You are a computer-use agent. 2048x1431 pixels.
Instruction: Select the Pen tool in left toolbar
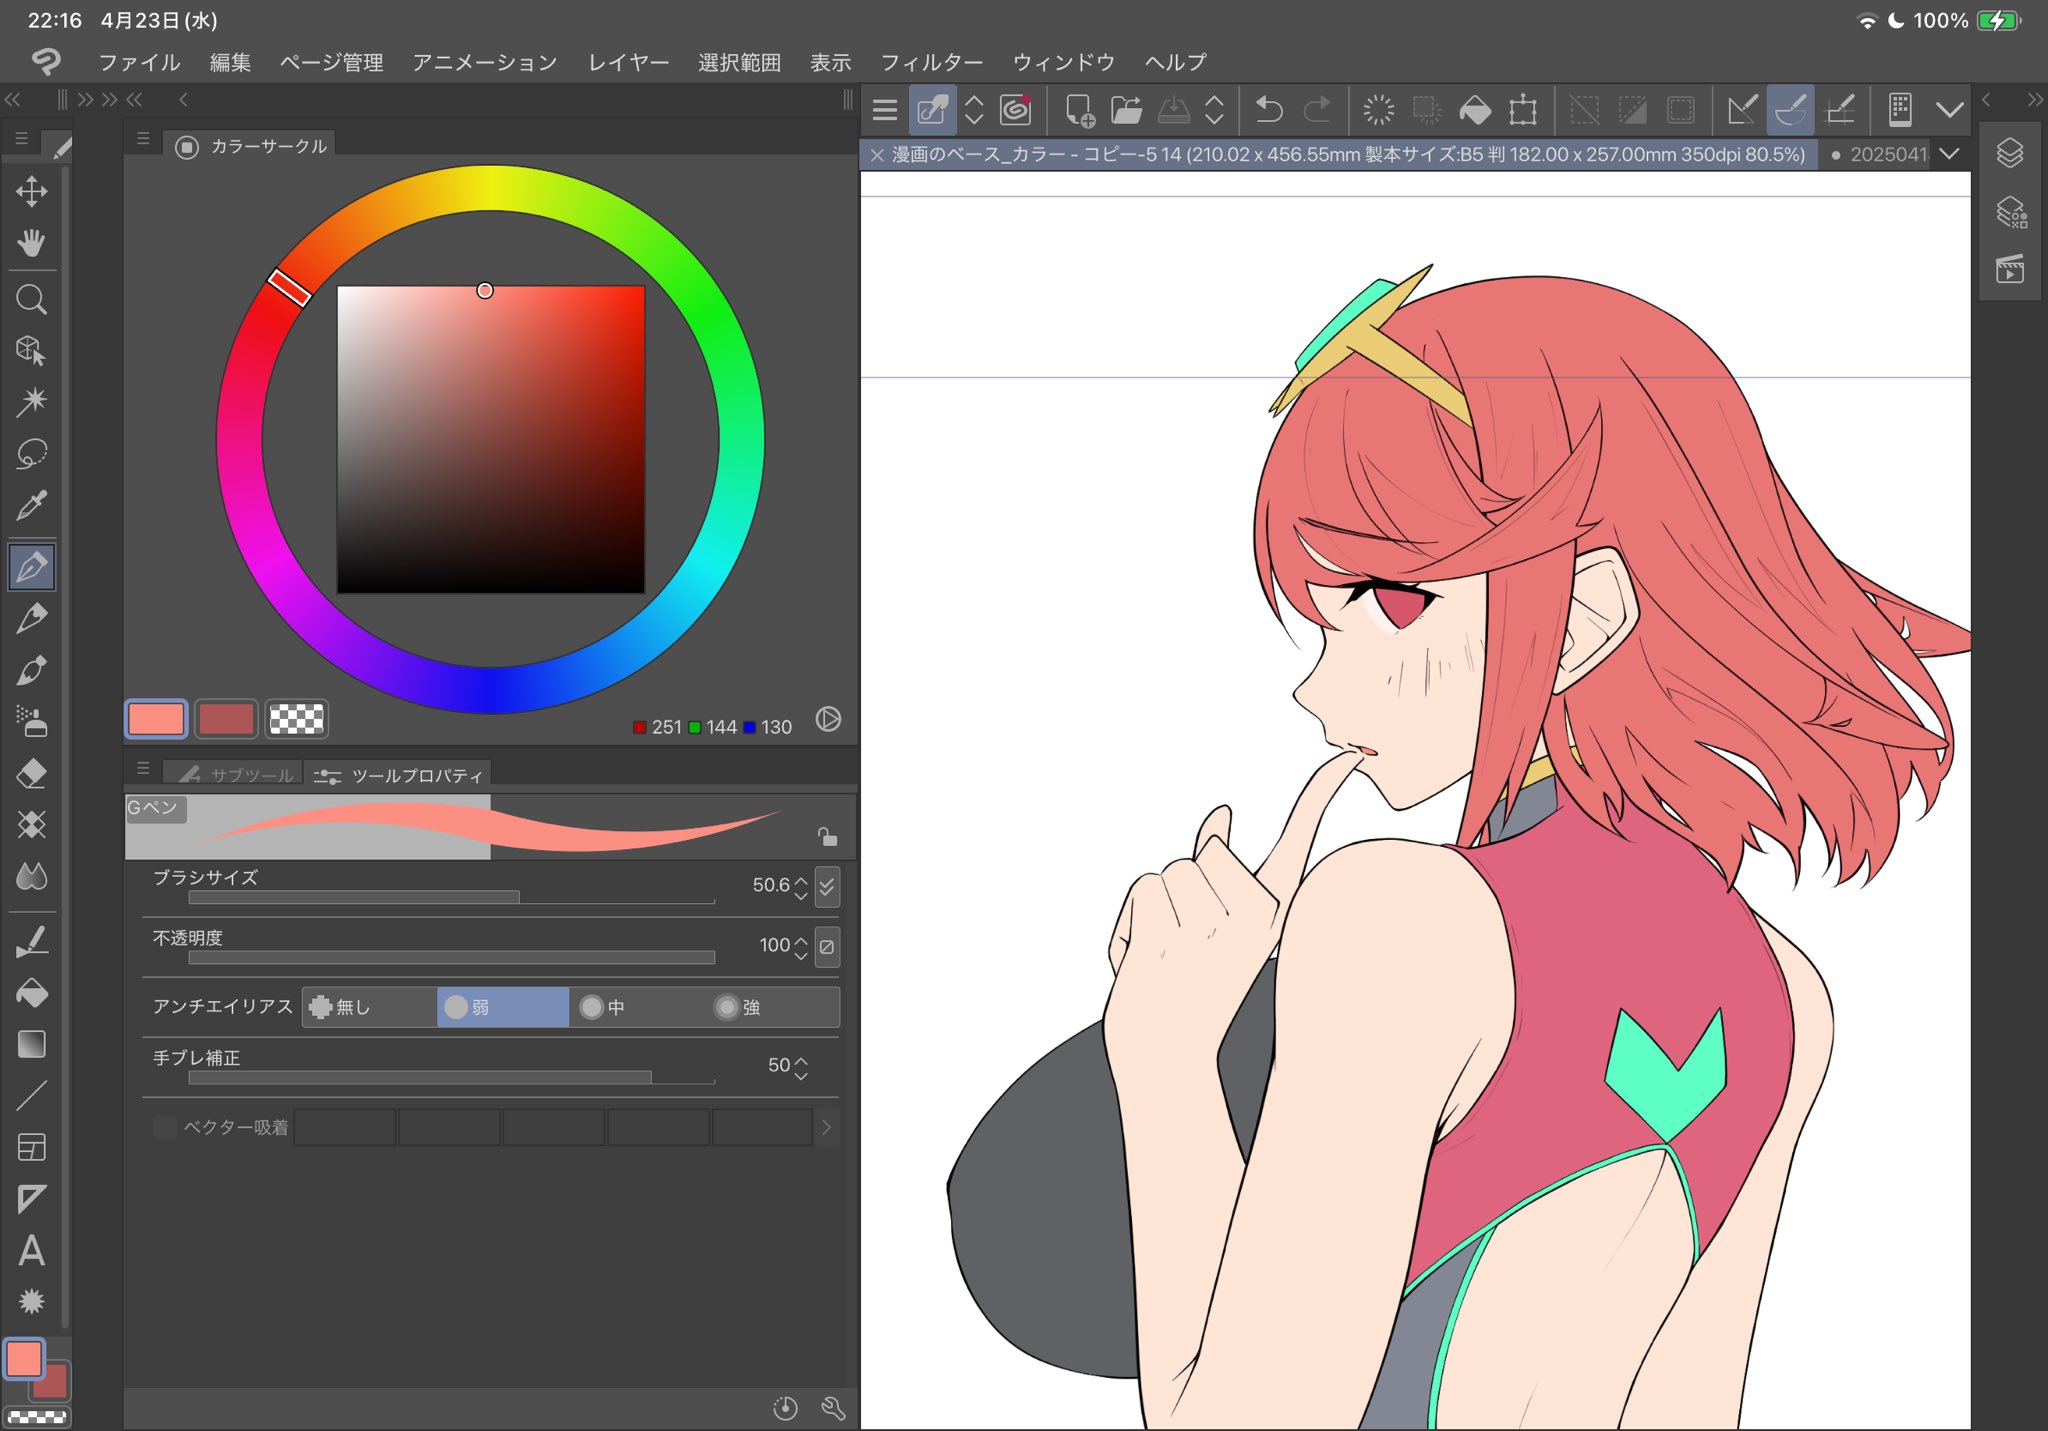tap(31, 567)
